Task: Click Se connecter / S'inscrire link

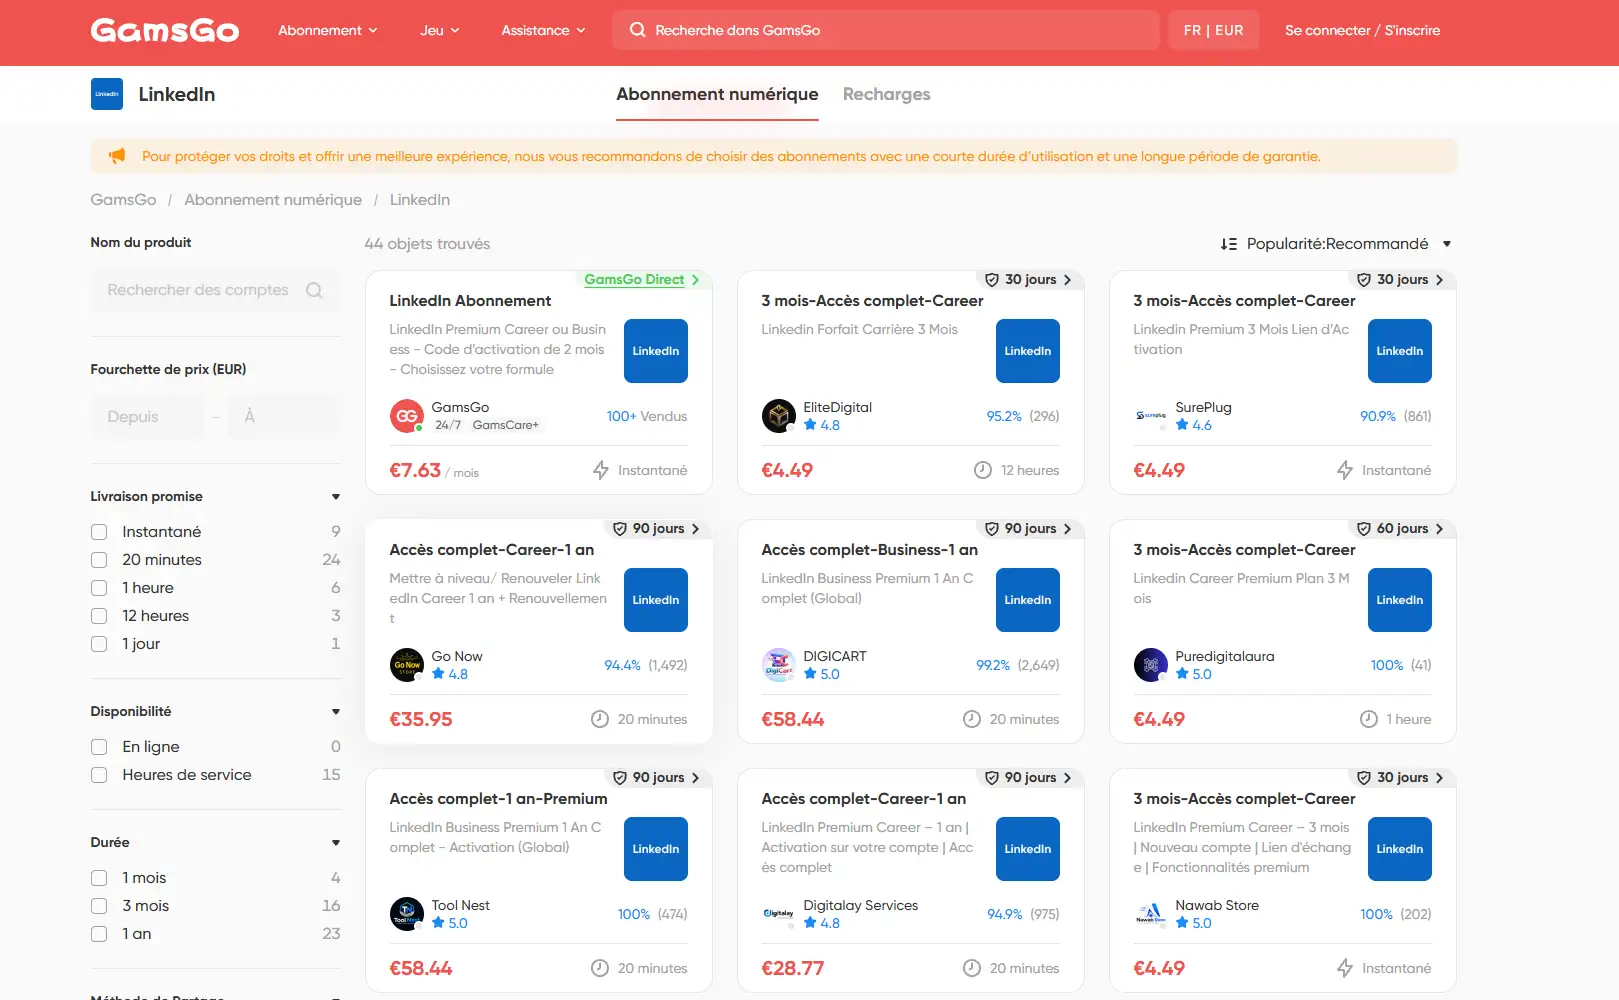Action: point(1362,30)
